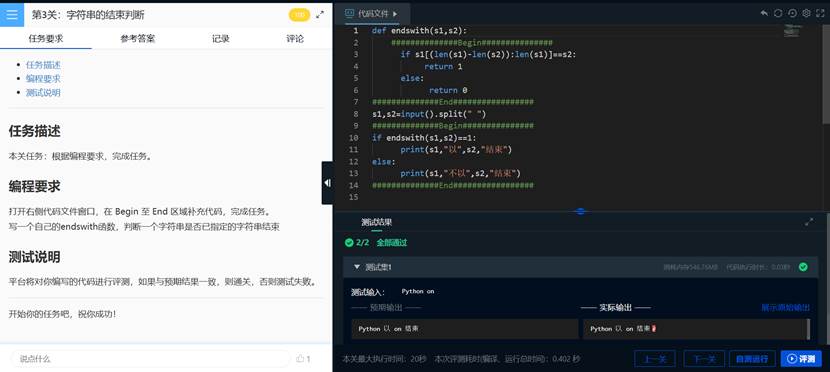Image resolution: width=830 pixels, height=372 pixels.
Task: Expand the task panel to fullscreen
Action: (x=320, y=15)
